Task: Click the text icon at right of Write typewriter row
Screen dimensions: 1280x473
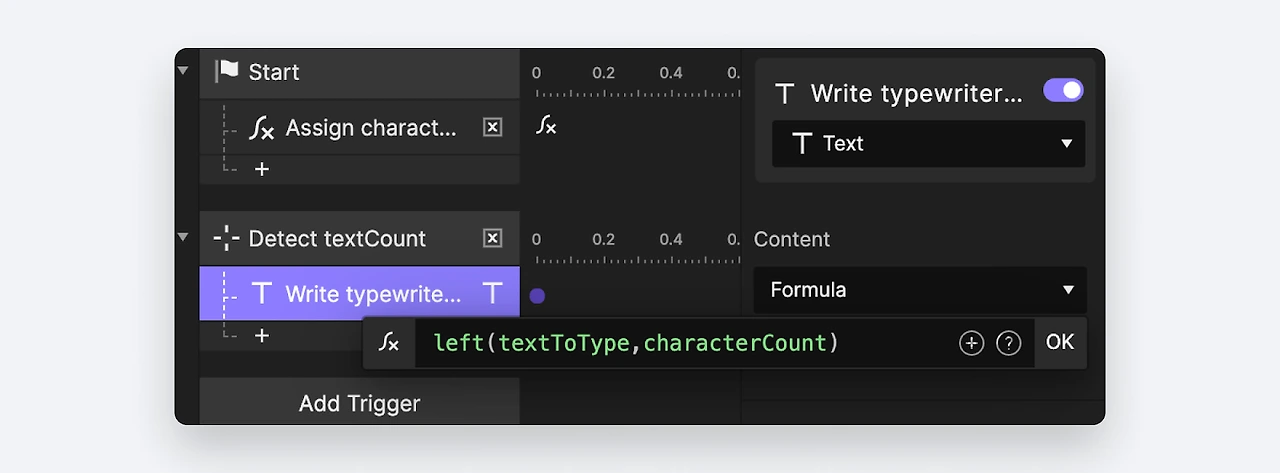Action: [492, 293]
